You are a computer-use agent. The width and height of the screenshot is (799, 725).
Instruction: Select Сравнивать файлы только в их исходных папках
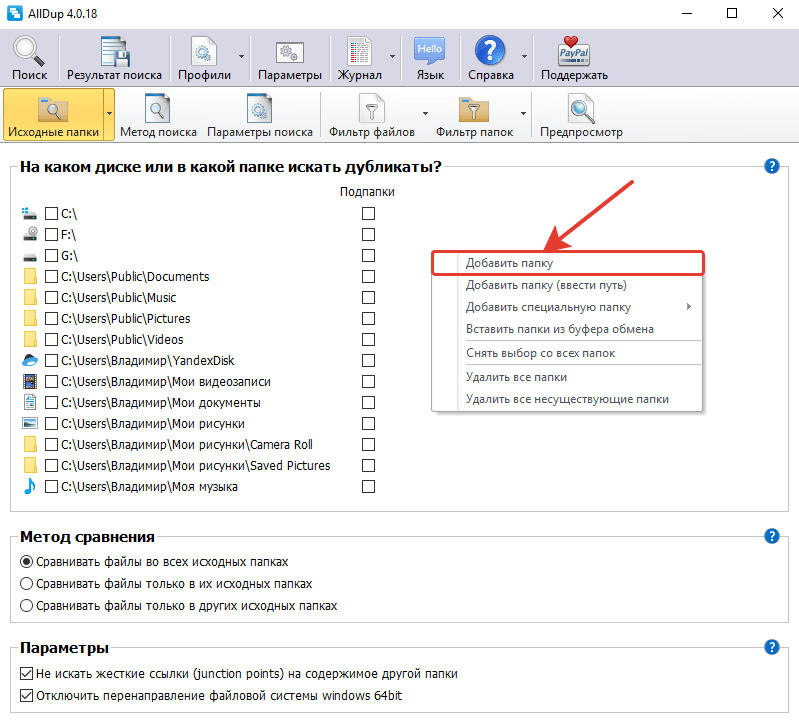point(26,583)
